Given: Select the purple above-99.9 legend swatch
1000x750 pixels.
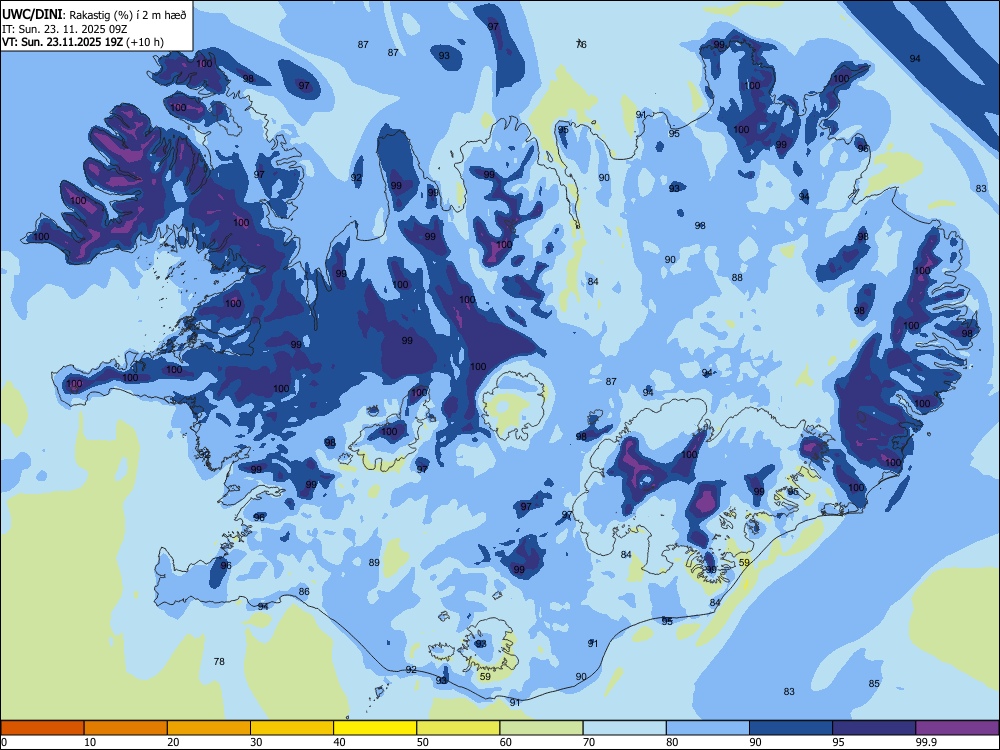Looking at the screenshot, I should 957,728.
